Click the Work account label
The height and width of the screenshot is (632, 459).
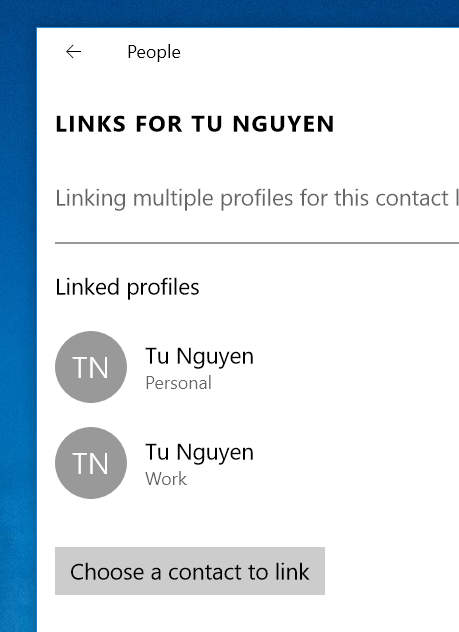point(166,479)
